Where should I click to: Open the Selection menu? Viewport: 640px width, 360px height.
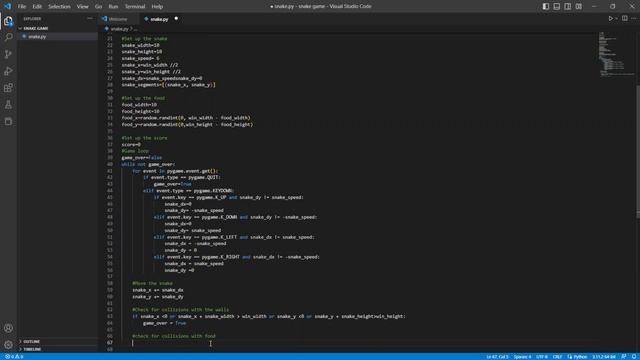[59, 7]
